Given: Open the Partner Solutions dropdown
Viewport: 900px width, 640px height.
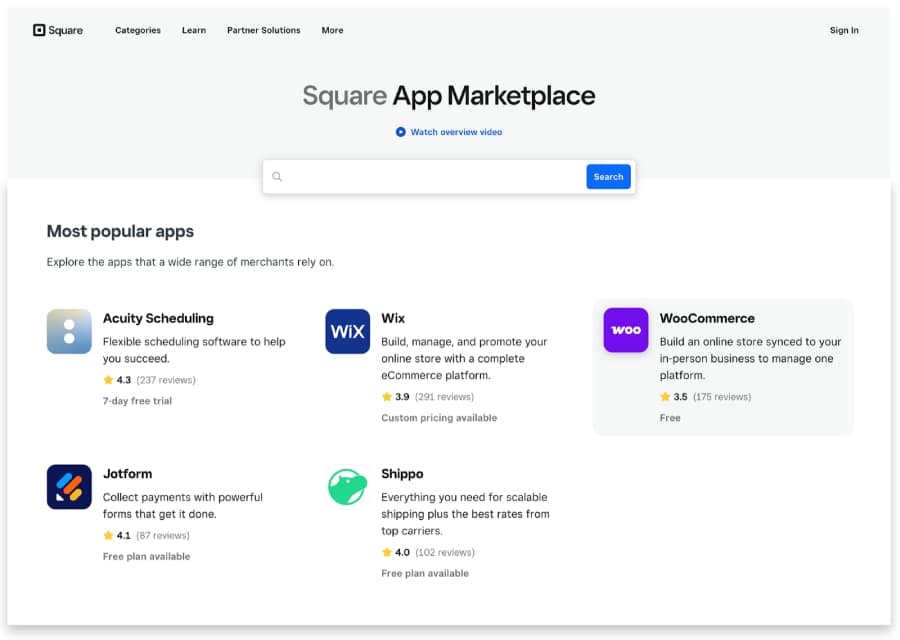Looking at the screenshot, I should tap(263, 31).
